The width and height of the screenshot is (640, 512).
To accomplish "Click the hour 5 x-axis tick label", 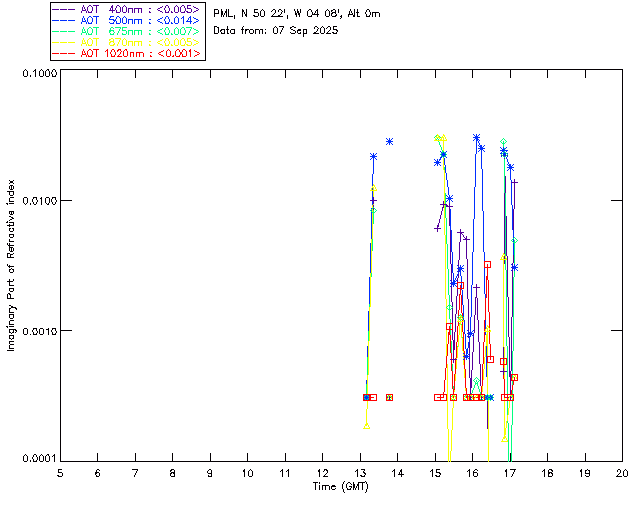I will pyautogui.click(x=60, y=472).
